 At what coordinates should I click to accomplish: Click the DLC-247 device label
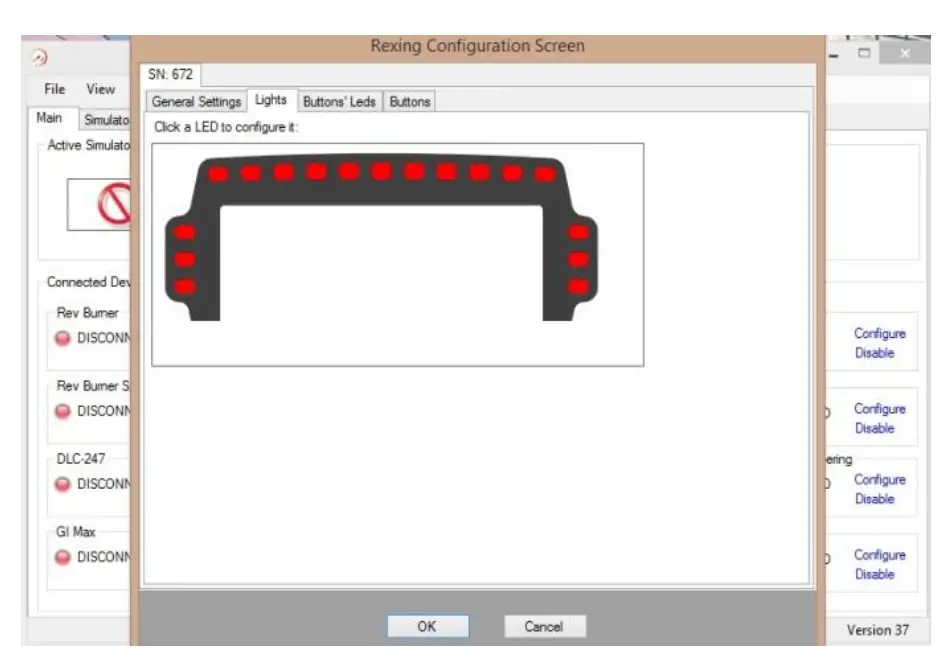point(80,459)
